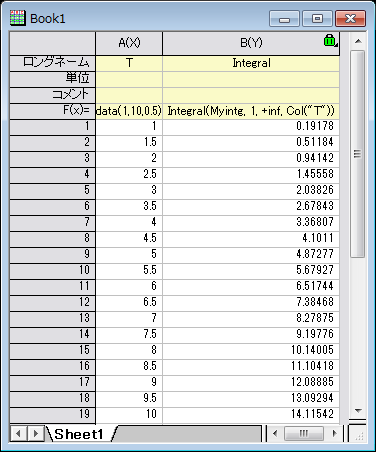Image resolution: width=376 pixels, height=452 pixels.
Task: Click the long name cell 'T'
Action: click(x=129, y=63)
